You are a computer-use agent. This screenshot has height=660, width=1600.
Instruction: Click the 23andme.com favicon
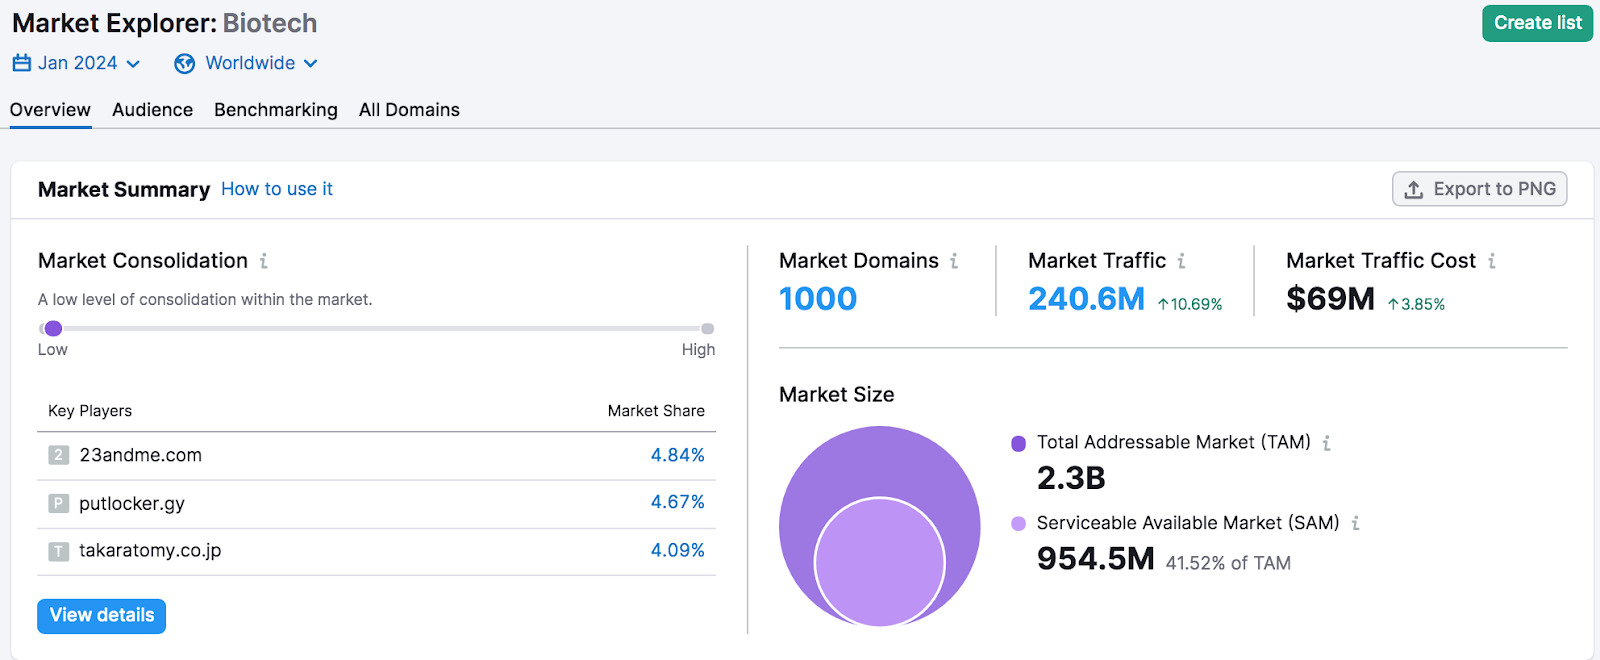59,455
